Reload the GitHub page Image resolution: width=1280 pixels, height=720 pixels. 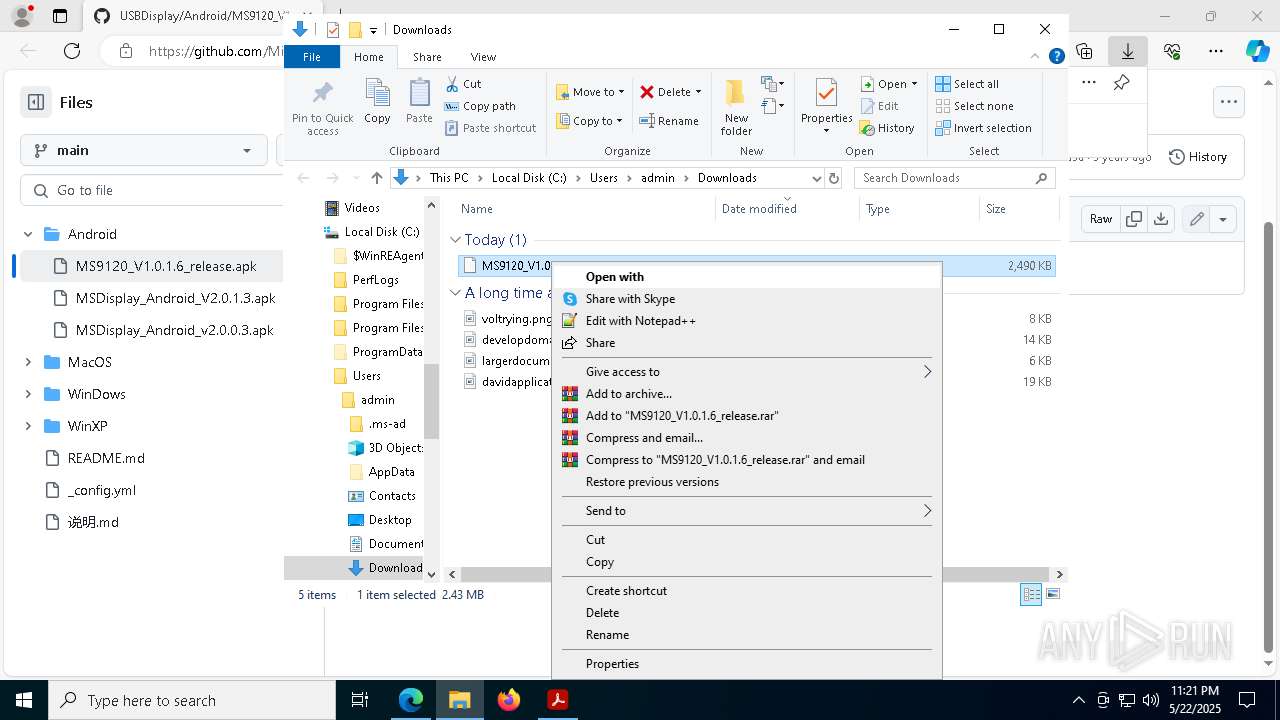[x=72, y=51]
